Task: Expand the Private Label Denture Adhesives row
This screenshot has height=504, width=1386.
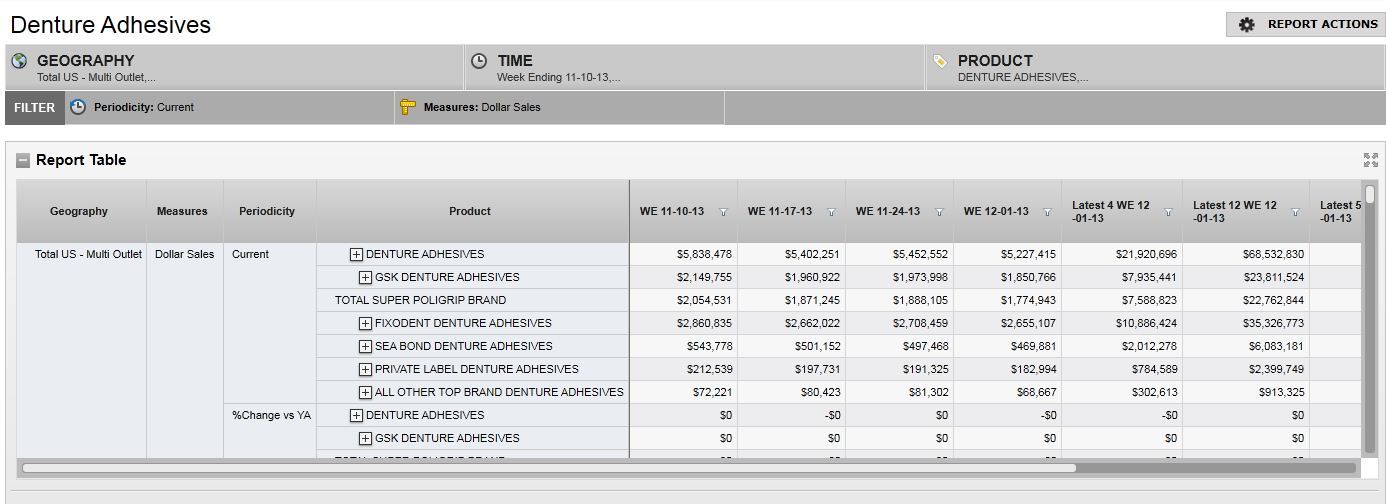Action: tap(365, 369)
